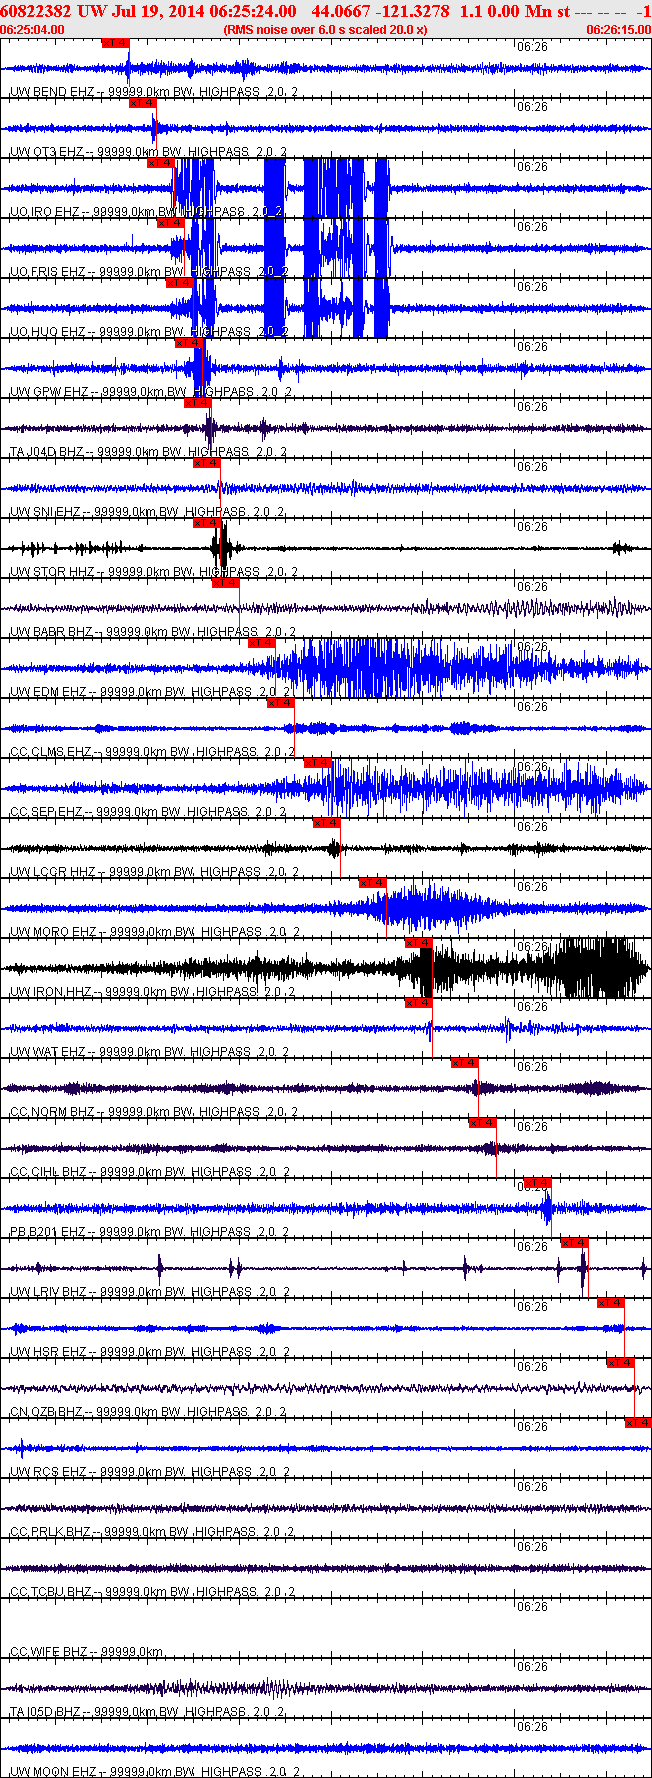
Task: Click the arrival pick on UO FRIS trace
Action: tap(170, 223)
